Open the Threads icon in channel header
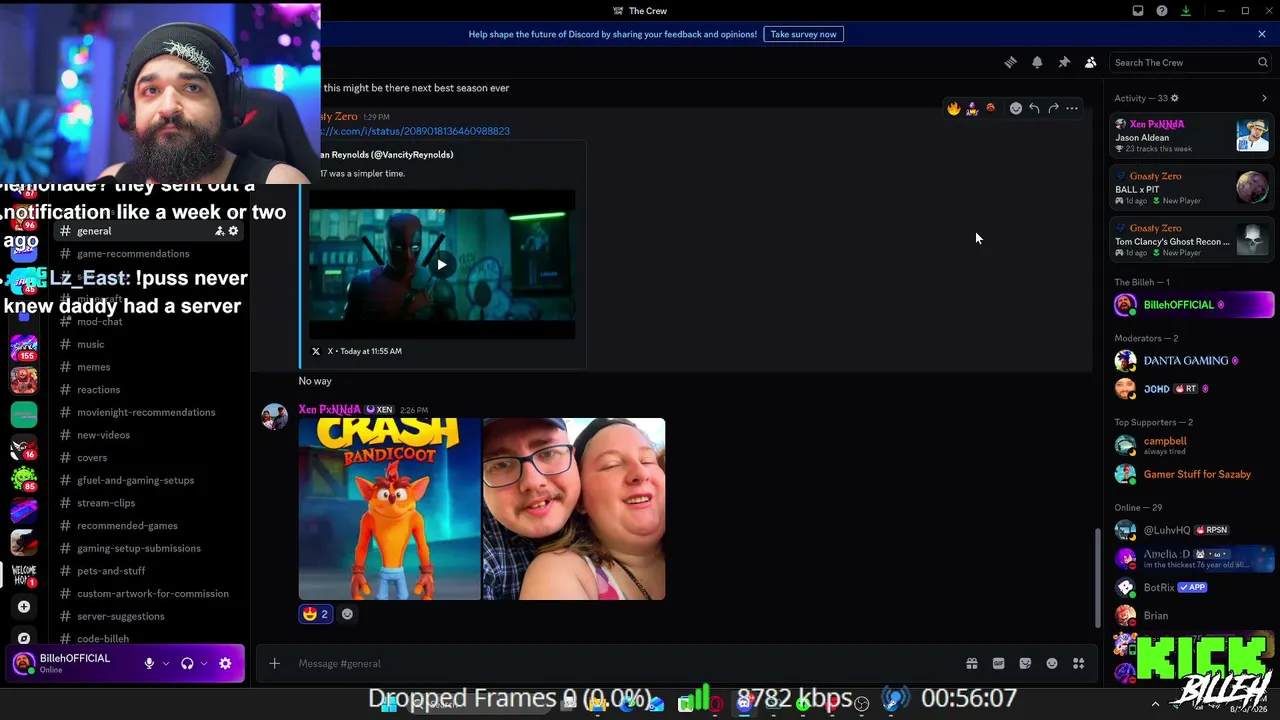1280x720 pixels. pos(1010,62)
